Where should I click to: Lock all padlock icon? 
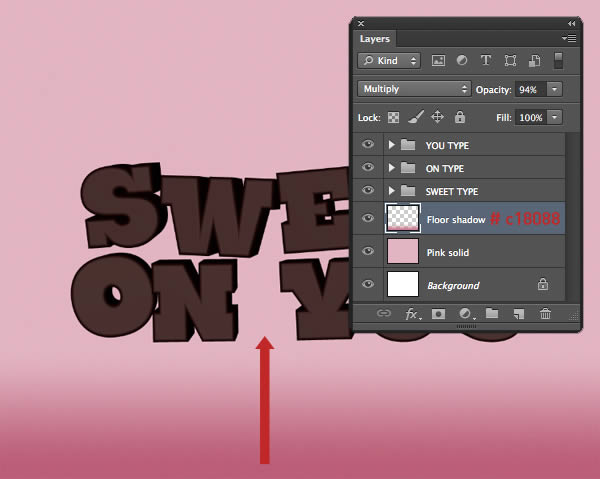(460, 117)
